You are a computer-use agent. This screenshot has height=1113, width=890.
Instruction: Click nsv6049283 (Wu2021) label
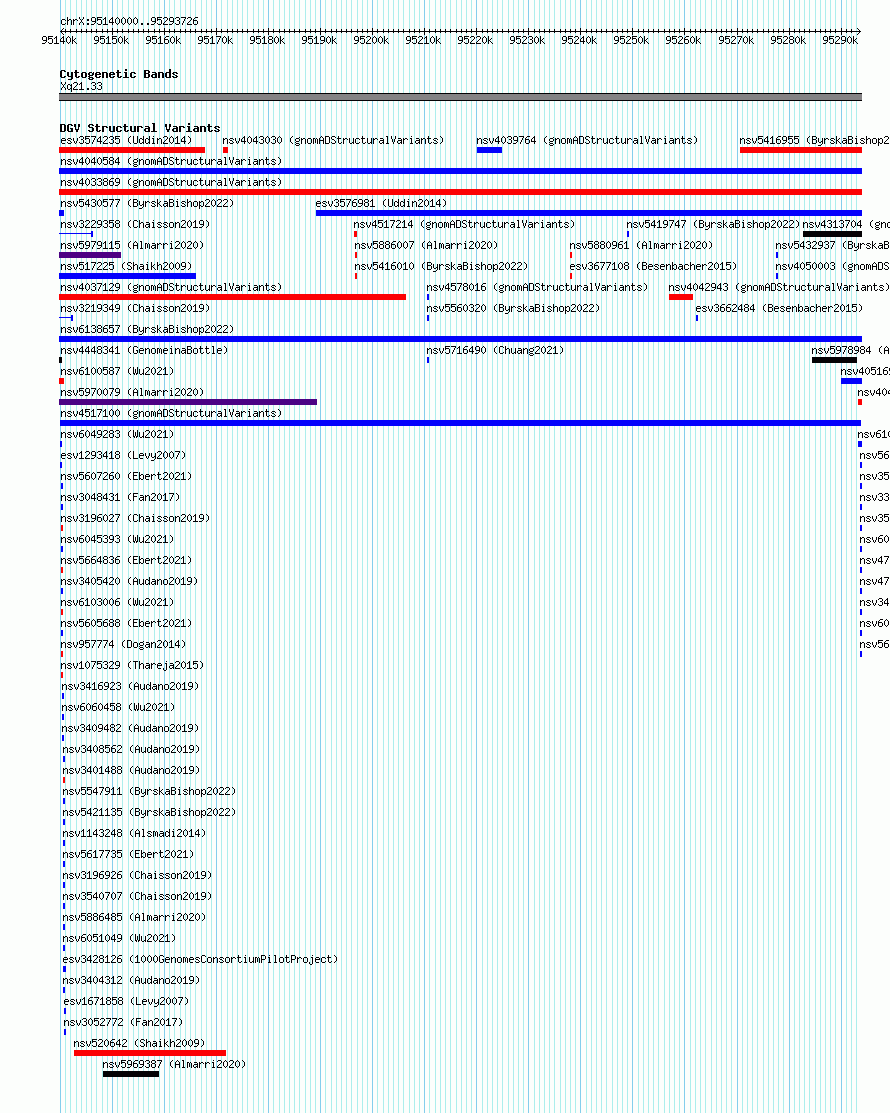pyautogui.click(x=117, y=434)
